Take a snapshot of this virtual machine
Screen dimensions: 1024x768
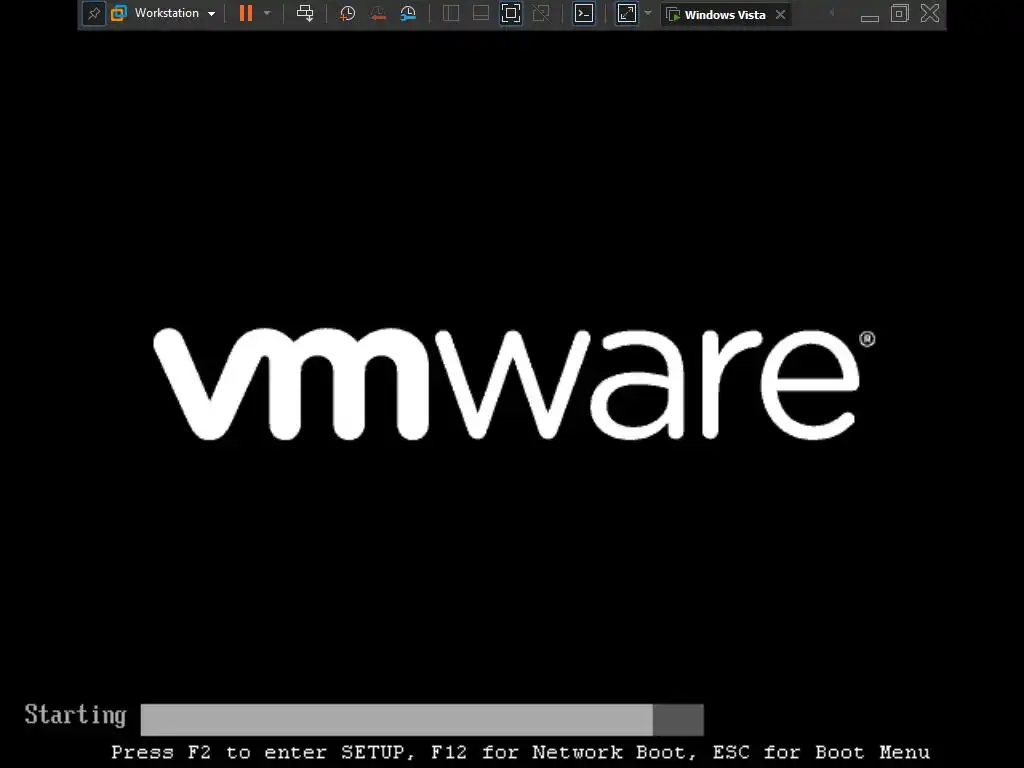click(x=347, y=13)
